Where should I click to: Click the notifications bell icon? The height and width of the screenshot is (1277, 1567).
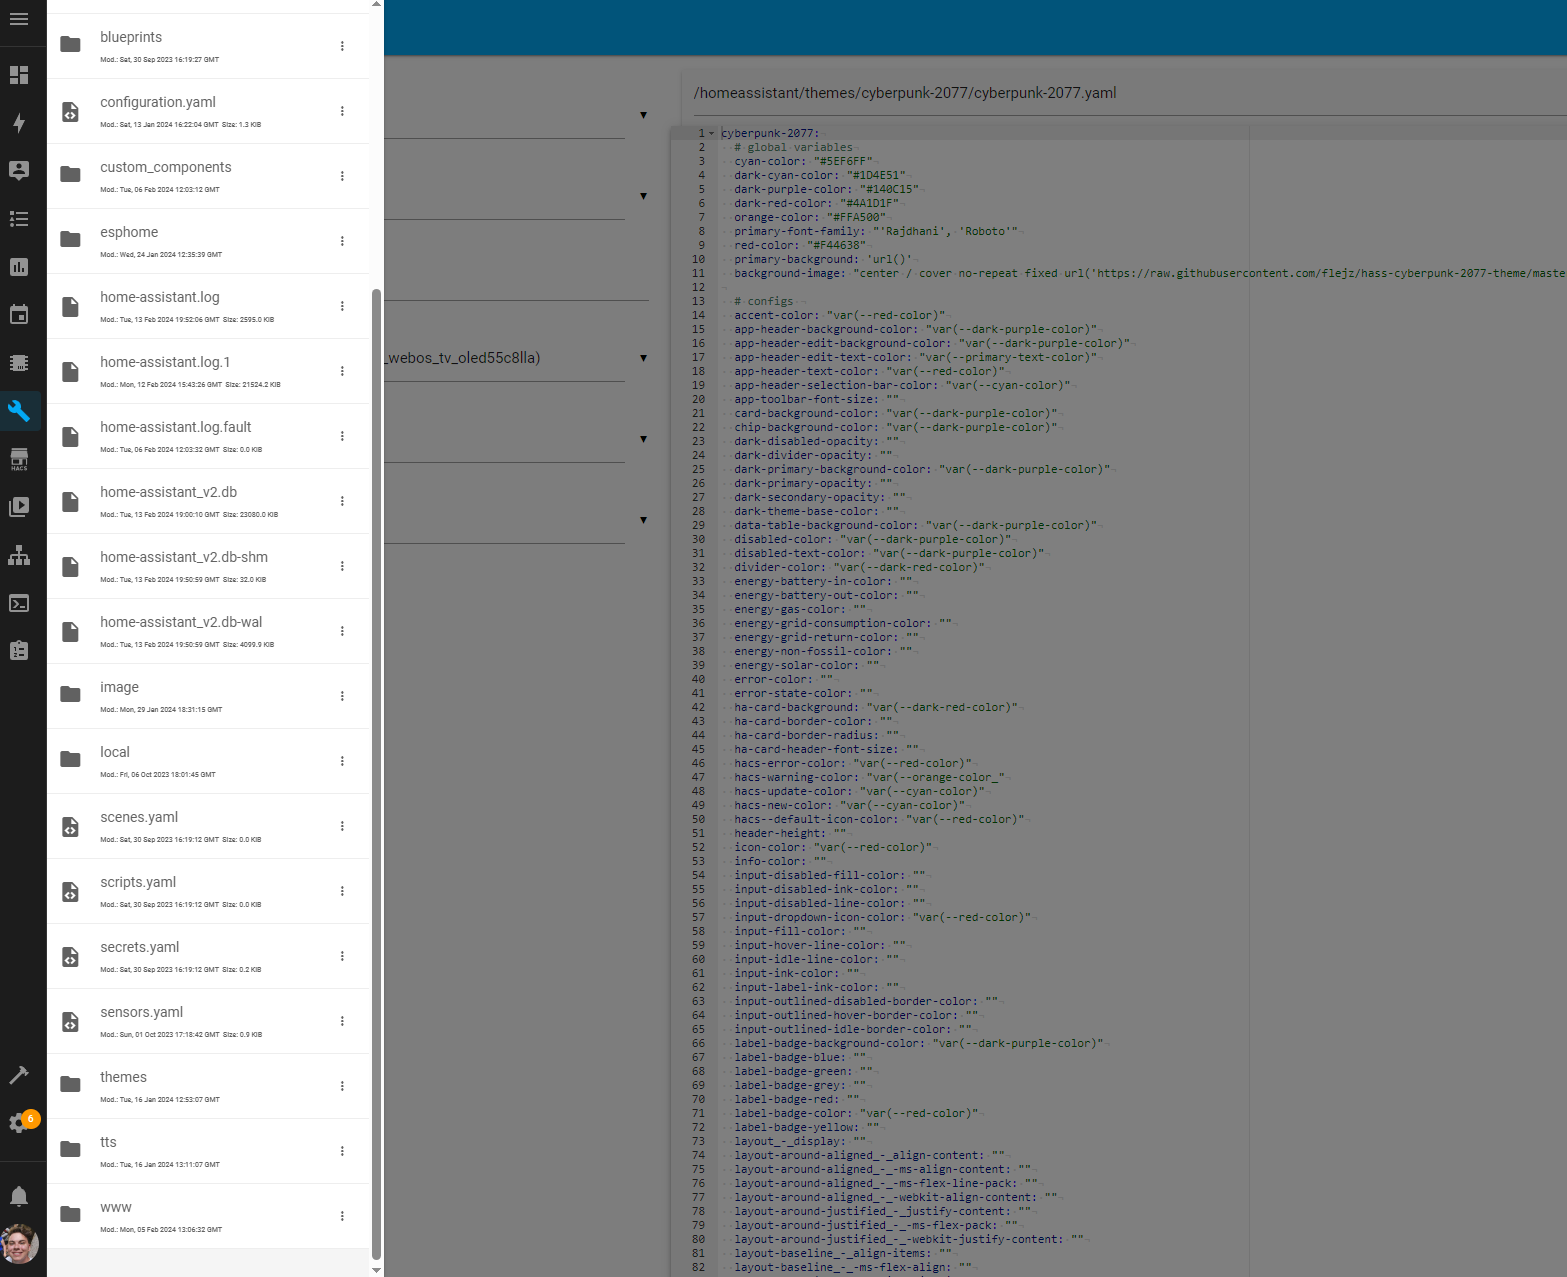click(19, 1196)
